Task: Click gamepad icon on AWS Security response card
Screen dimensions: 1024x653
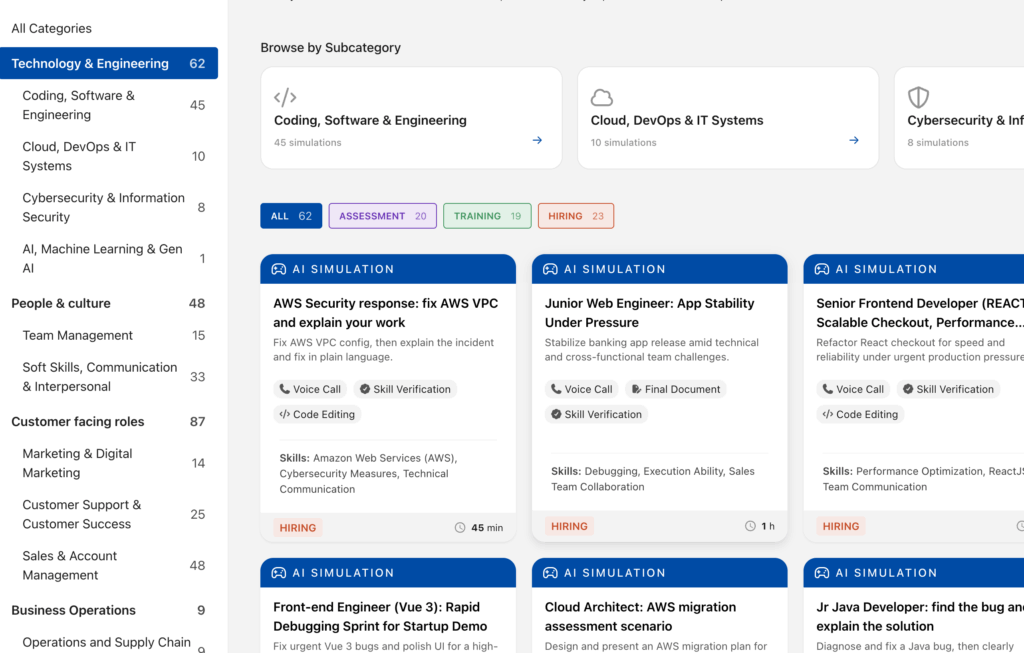Action: click(x=279, y=269)
